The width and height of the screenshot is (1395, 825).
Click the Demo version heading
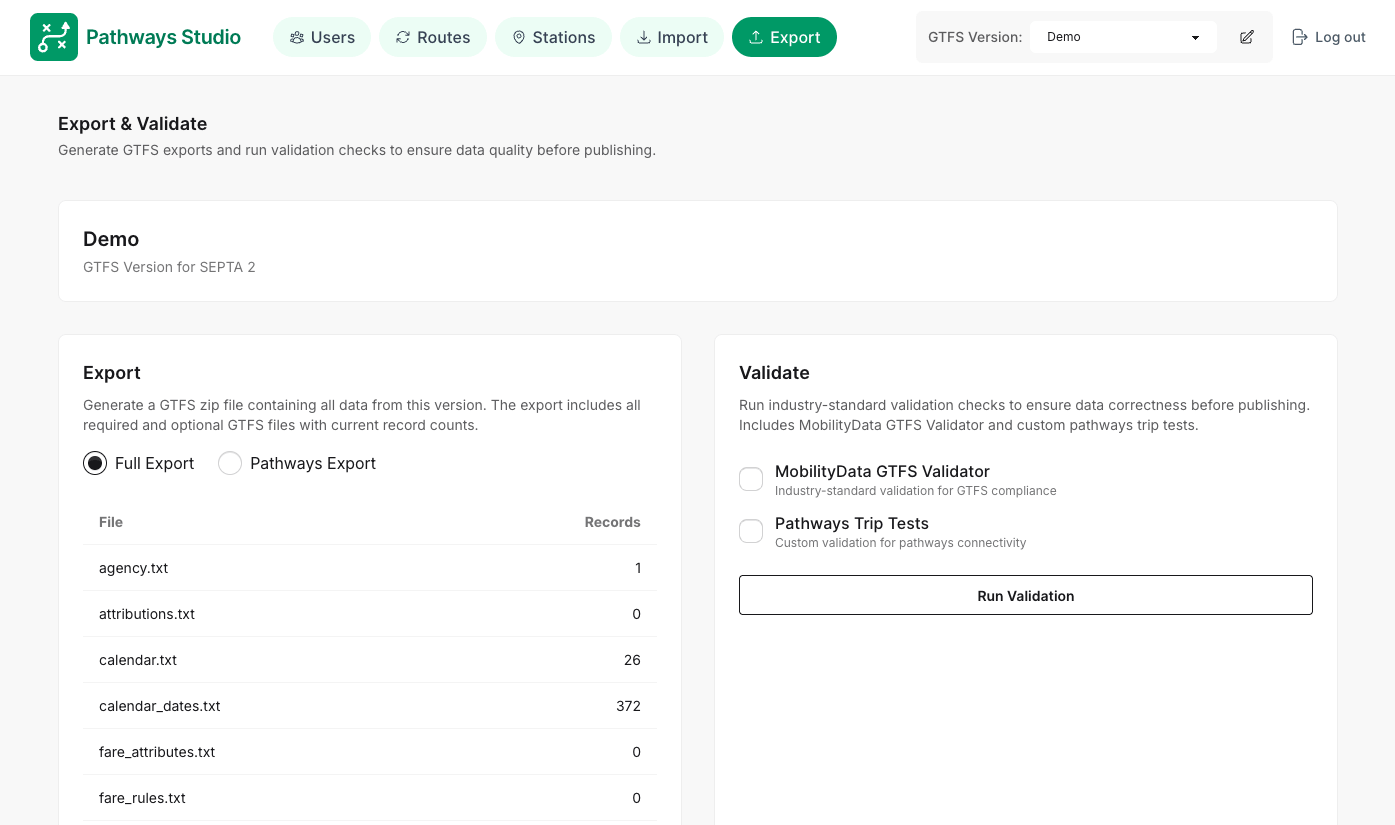coord(111,239)
